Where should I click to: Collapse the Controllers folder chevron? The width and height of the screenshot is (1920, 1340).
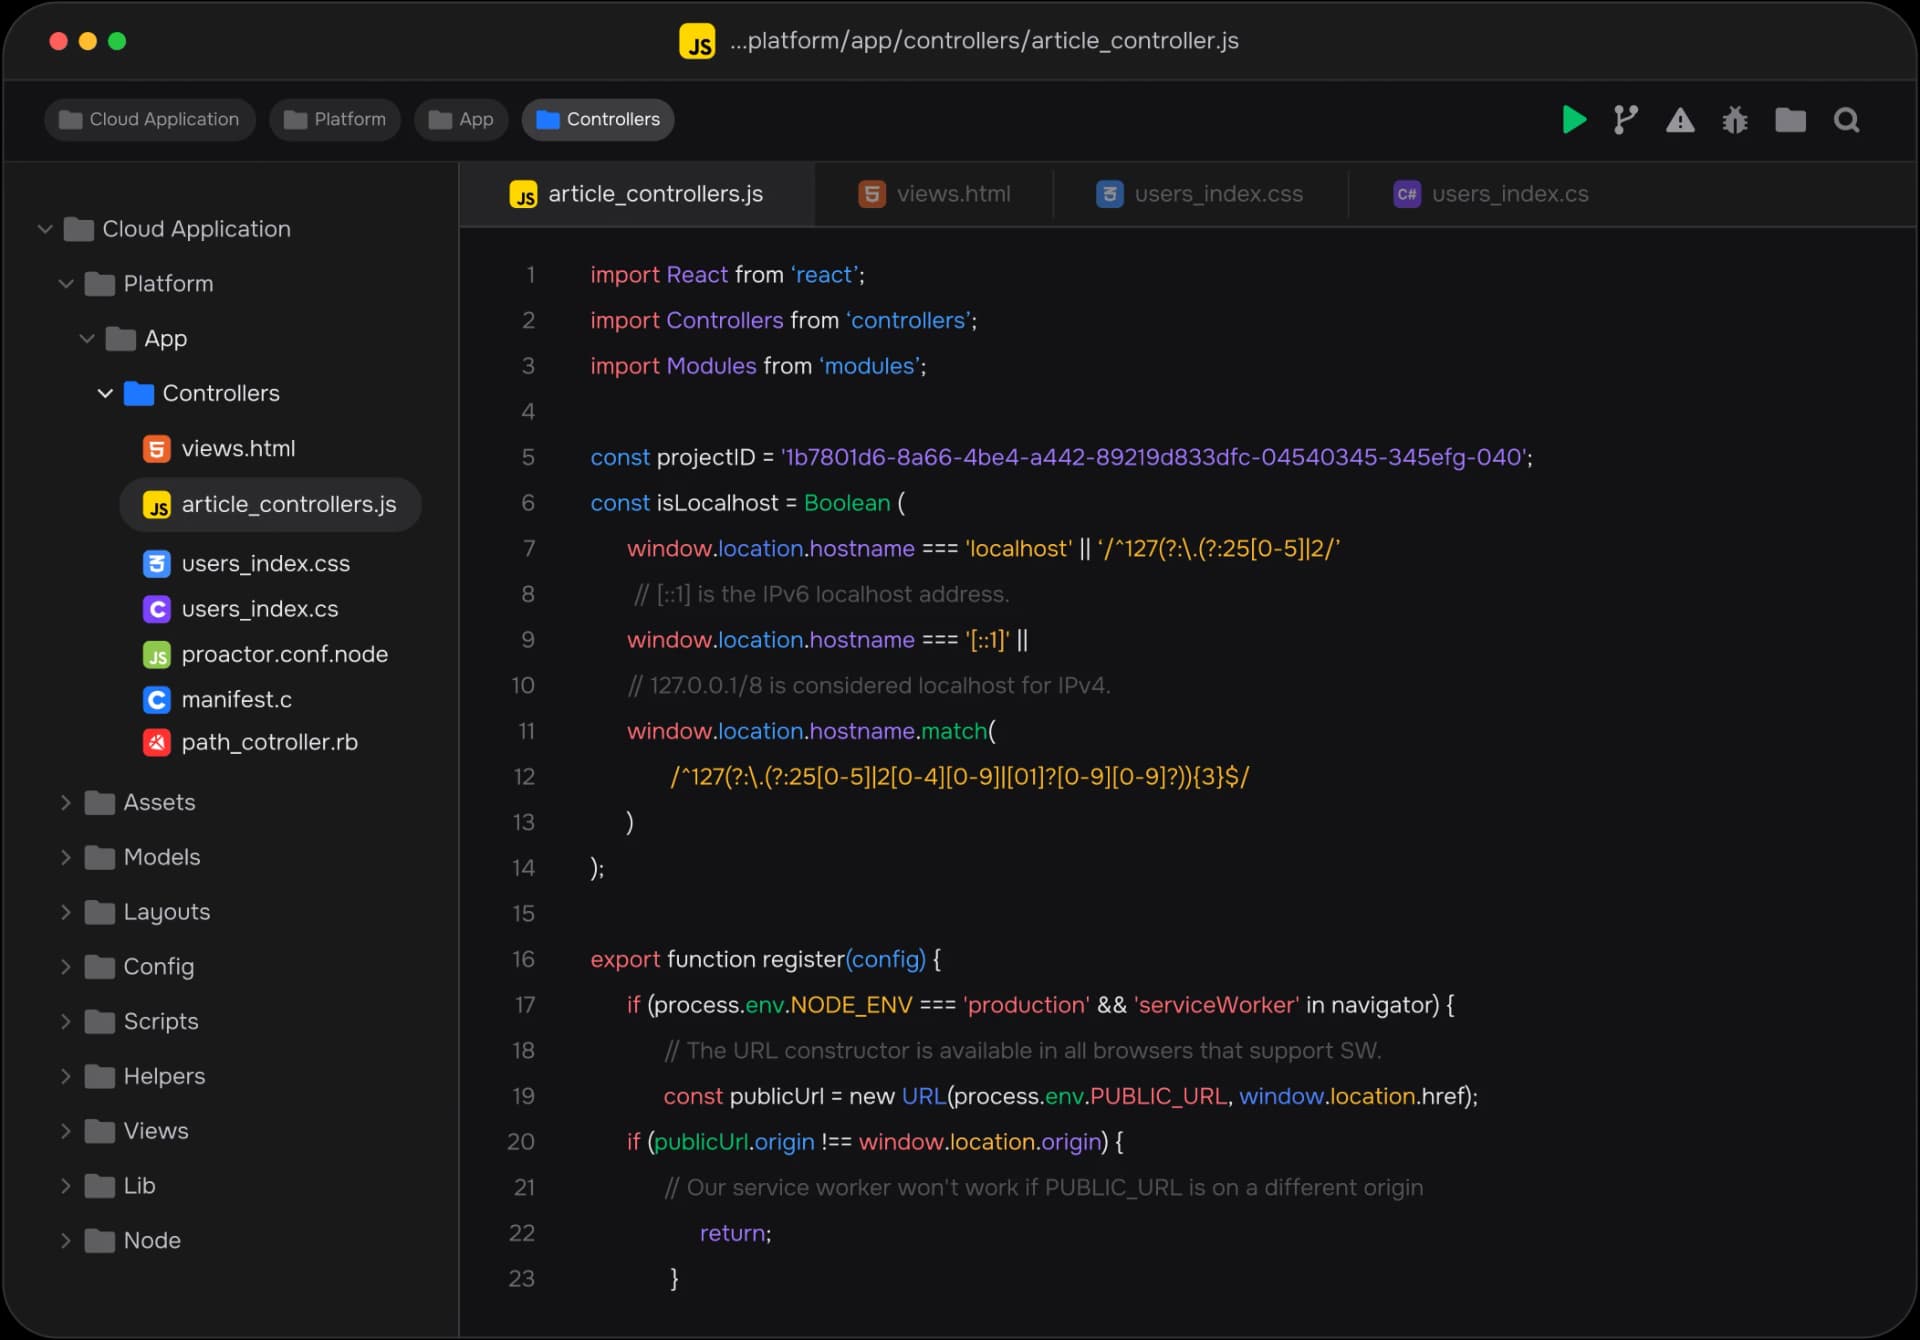pyautogui.click(x=105, y=393)
